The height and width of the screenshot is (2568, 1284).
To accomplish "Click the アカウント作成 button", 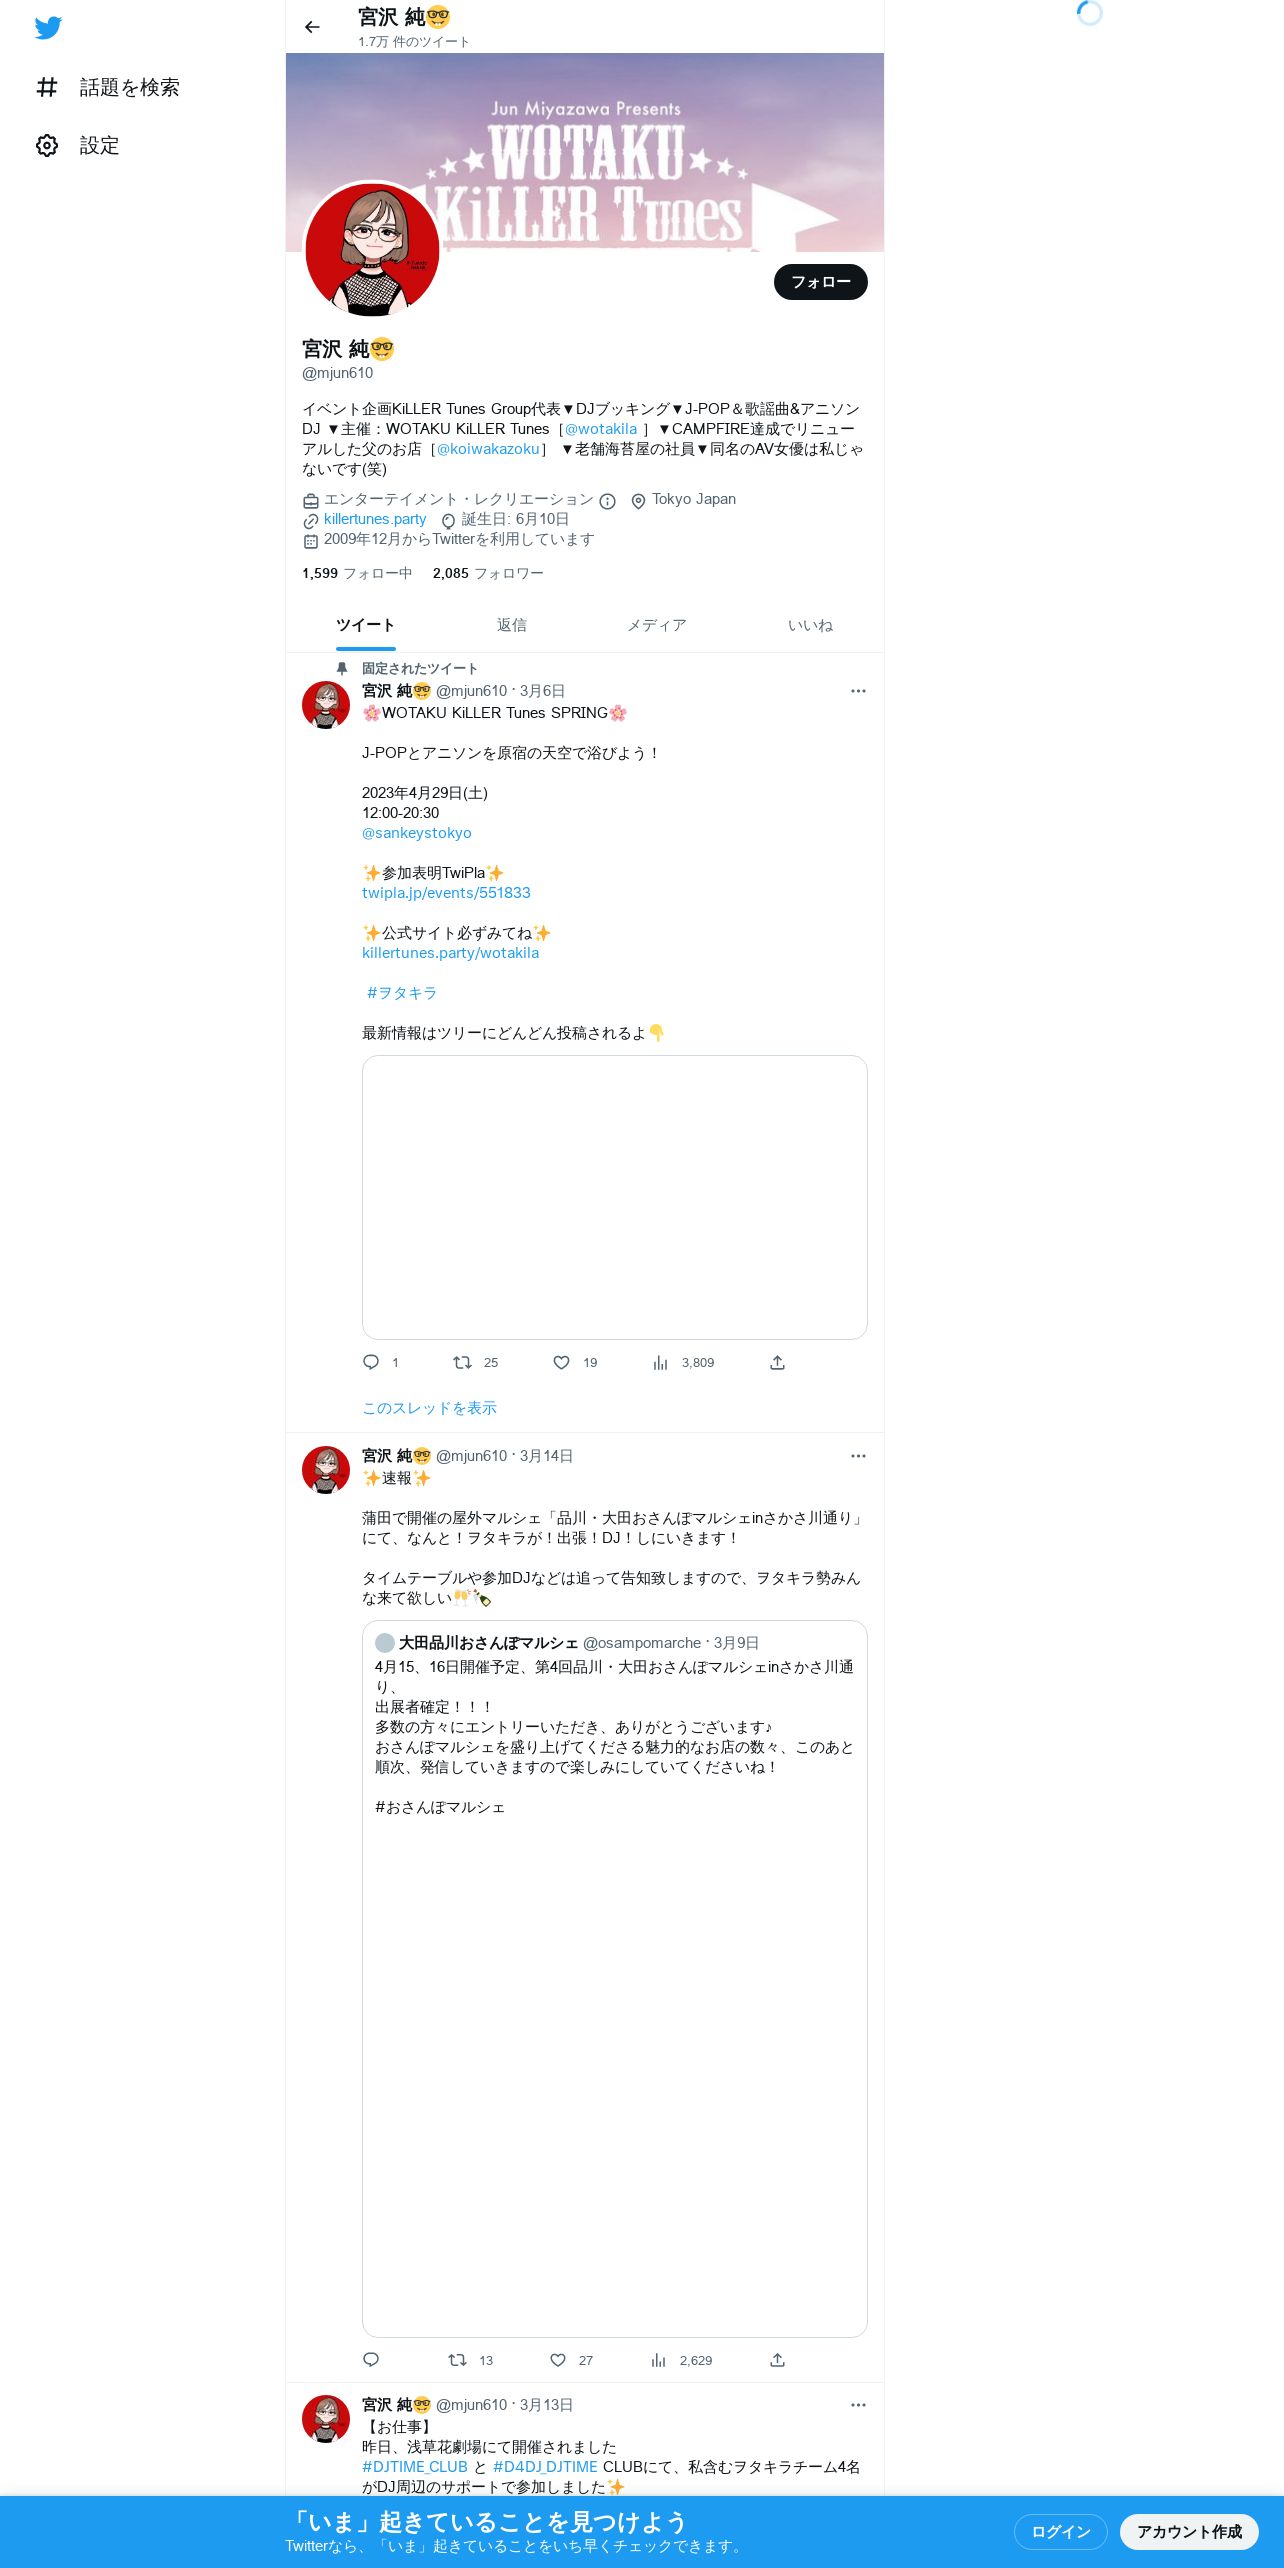I will 1189,2531.
